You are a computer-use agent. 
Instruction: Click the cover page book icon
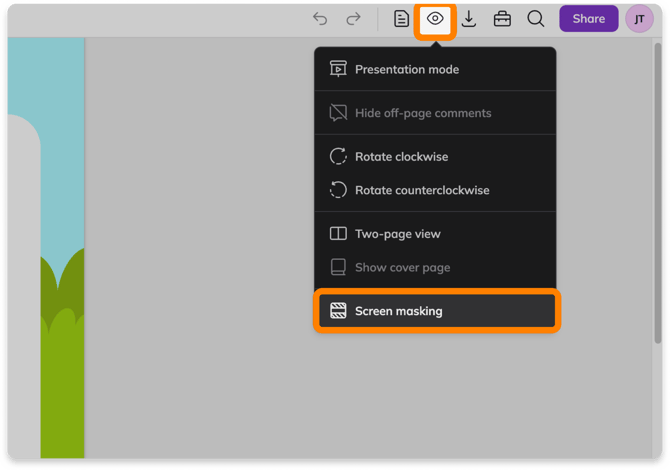pyautogui.click(x=338, y=267)
